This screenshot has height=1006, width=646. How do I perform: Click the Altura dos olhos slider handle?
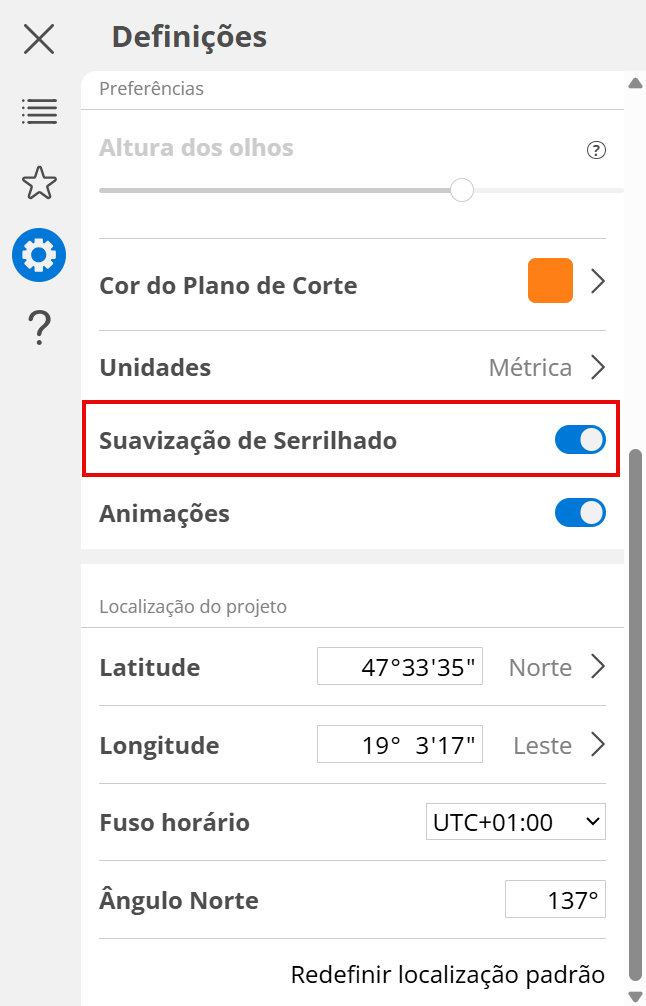461,190
